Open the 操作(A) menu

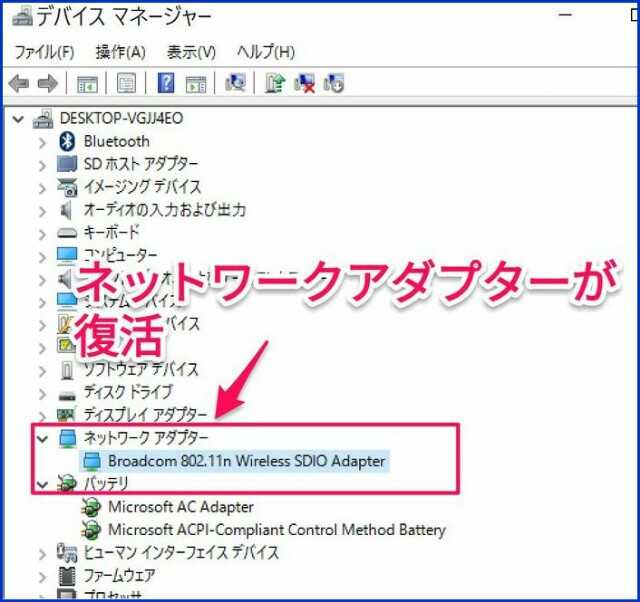coord(120,52)
